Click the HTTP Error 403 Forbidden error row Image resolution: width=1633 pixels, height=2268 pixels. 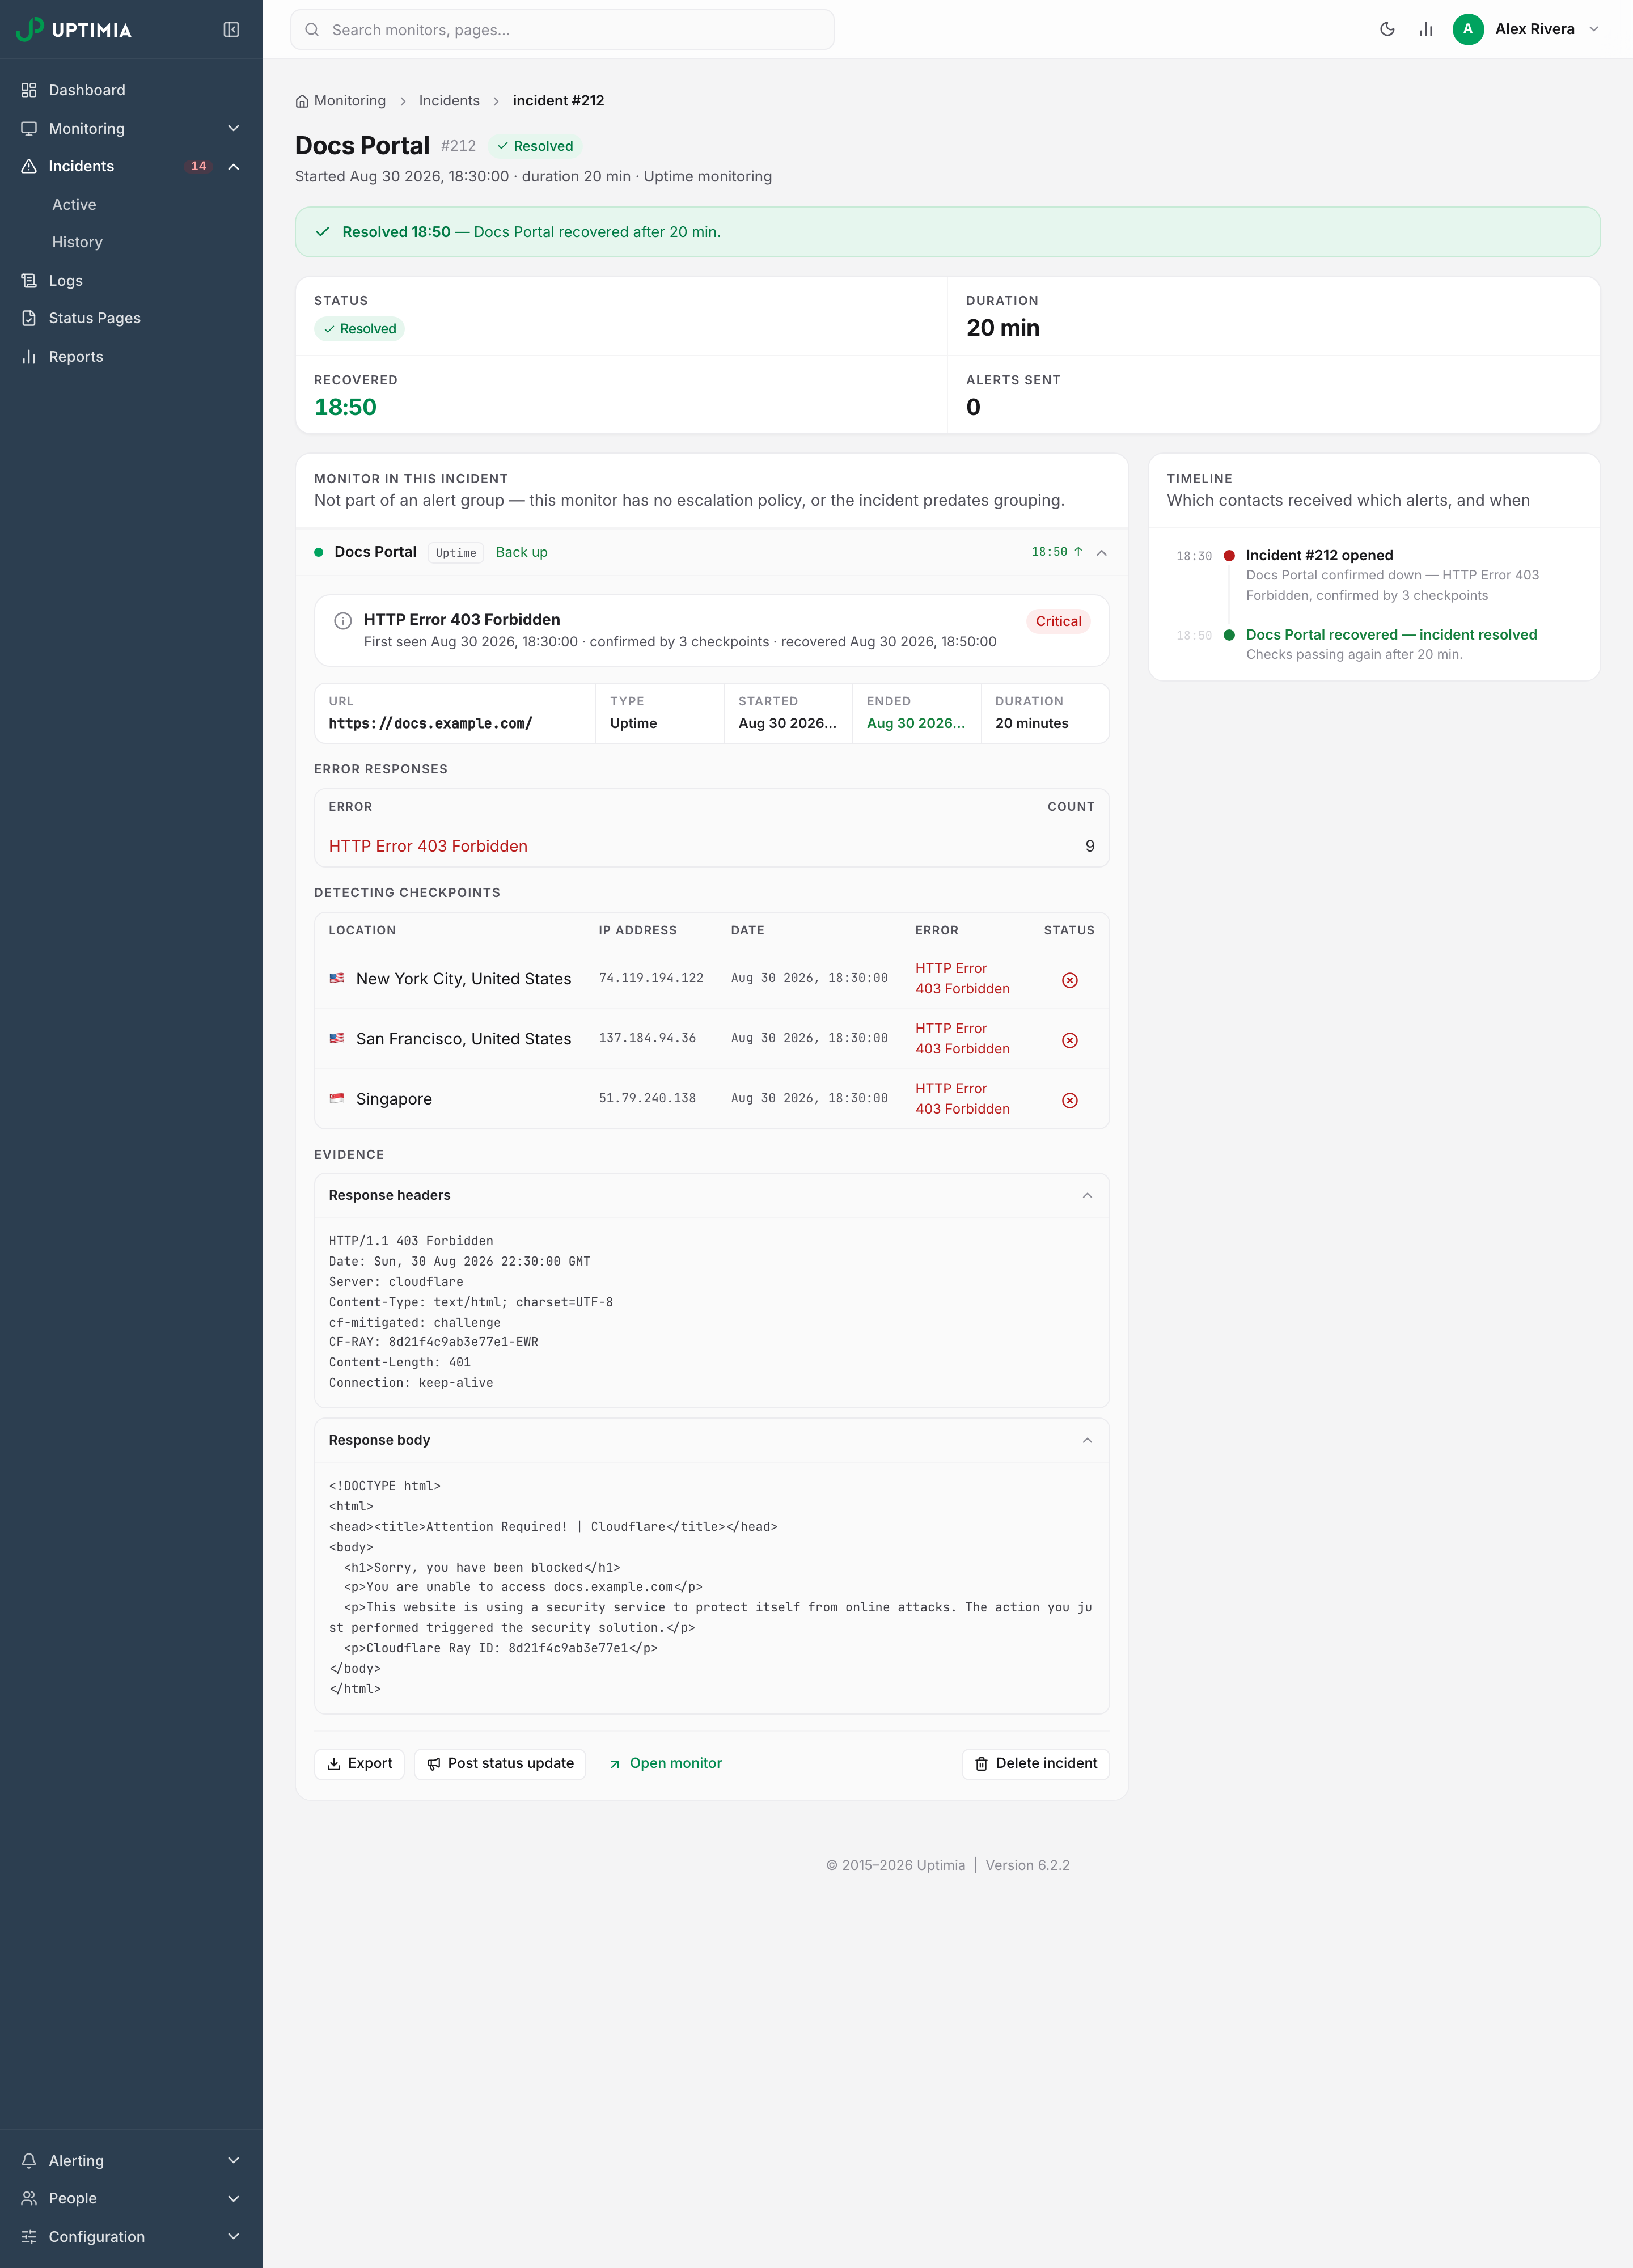[x=711, y=846]
